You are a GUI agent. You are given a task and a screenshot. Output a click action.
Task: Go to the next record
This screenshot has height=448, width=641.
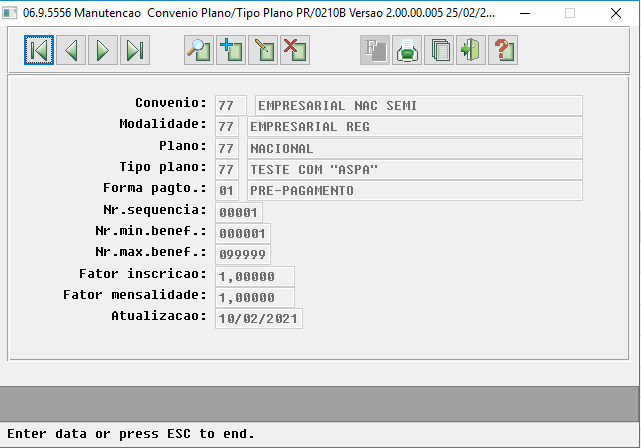(x=103, y=50)
